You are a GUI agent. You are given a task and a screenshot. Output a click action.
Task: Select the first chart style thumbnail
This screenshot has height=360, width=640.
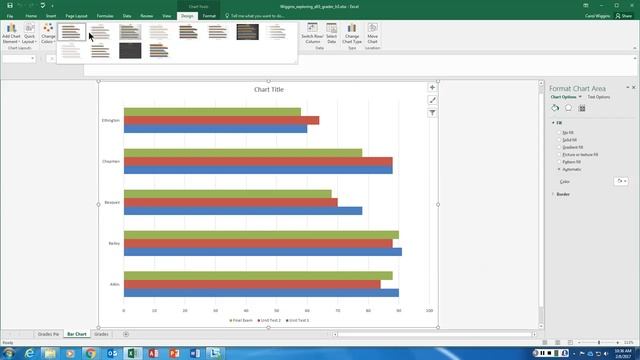tap(71, 32)
